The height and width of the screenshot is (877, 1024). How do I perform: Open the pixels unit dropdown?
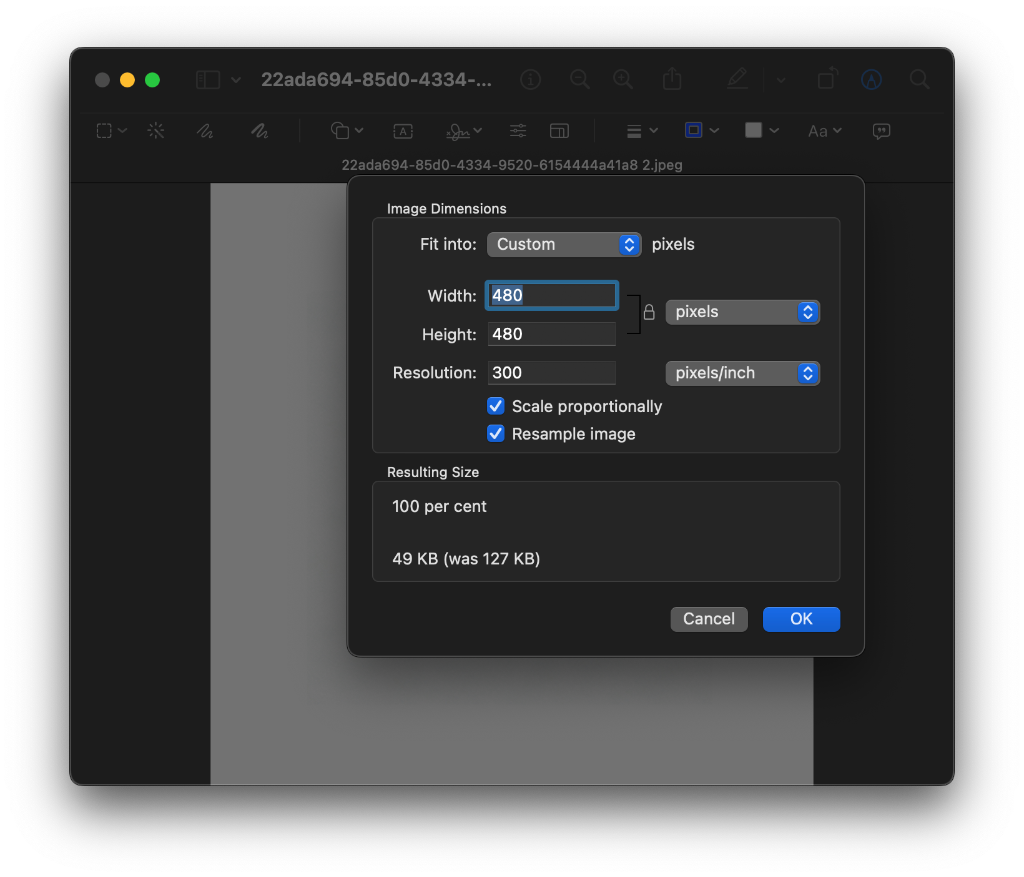742,312
